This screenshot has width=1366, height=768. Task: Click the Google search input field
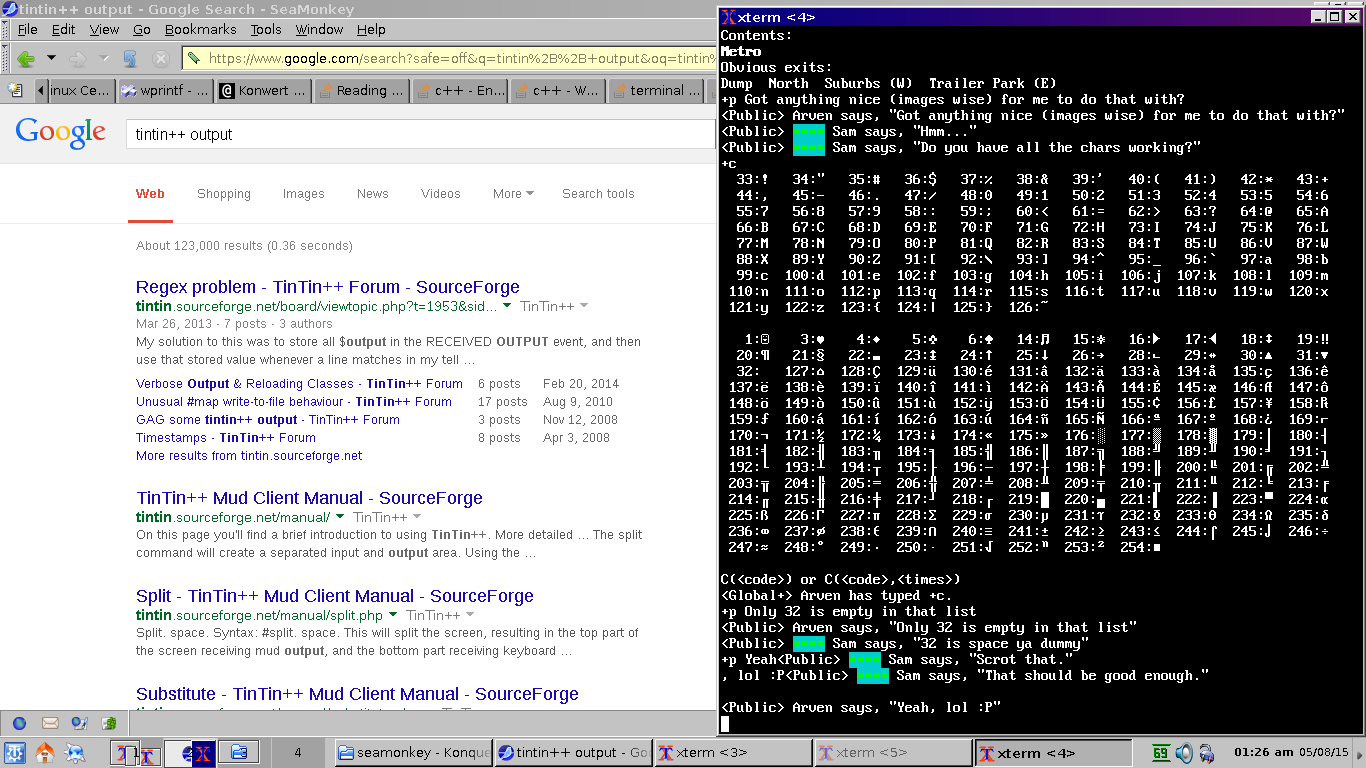(420, 134)
